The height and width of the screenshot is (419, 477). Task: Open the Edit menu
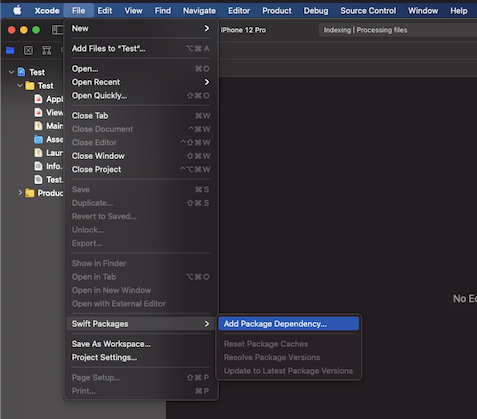105,11
